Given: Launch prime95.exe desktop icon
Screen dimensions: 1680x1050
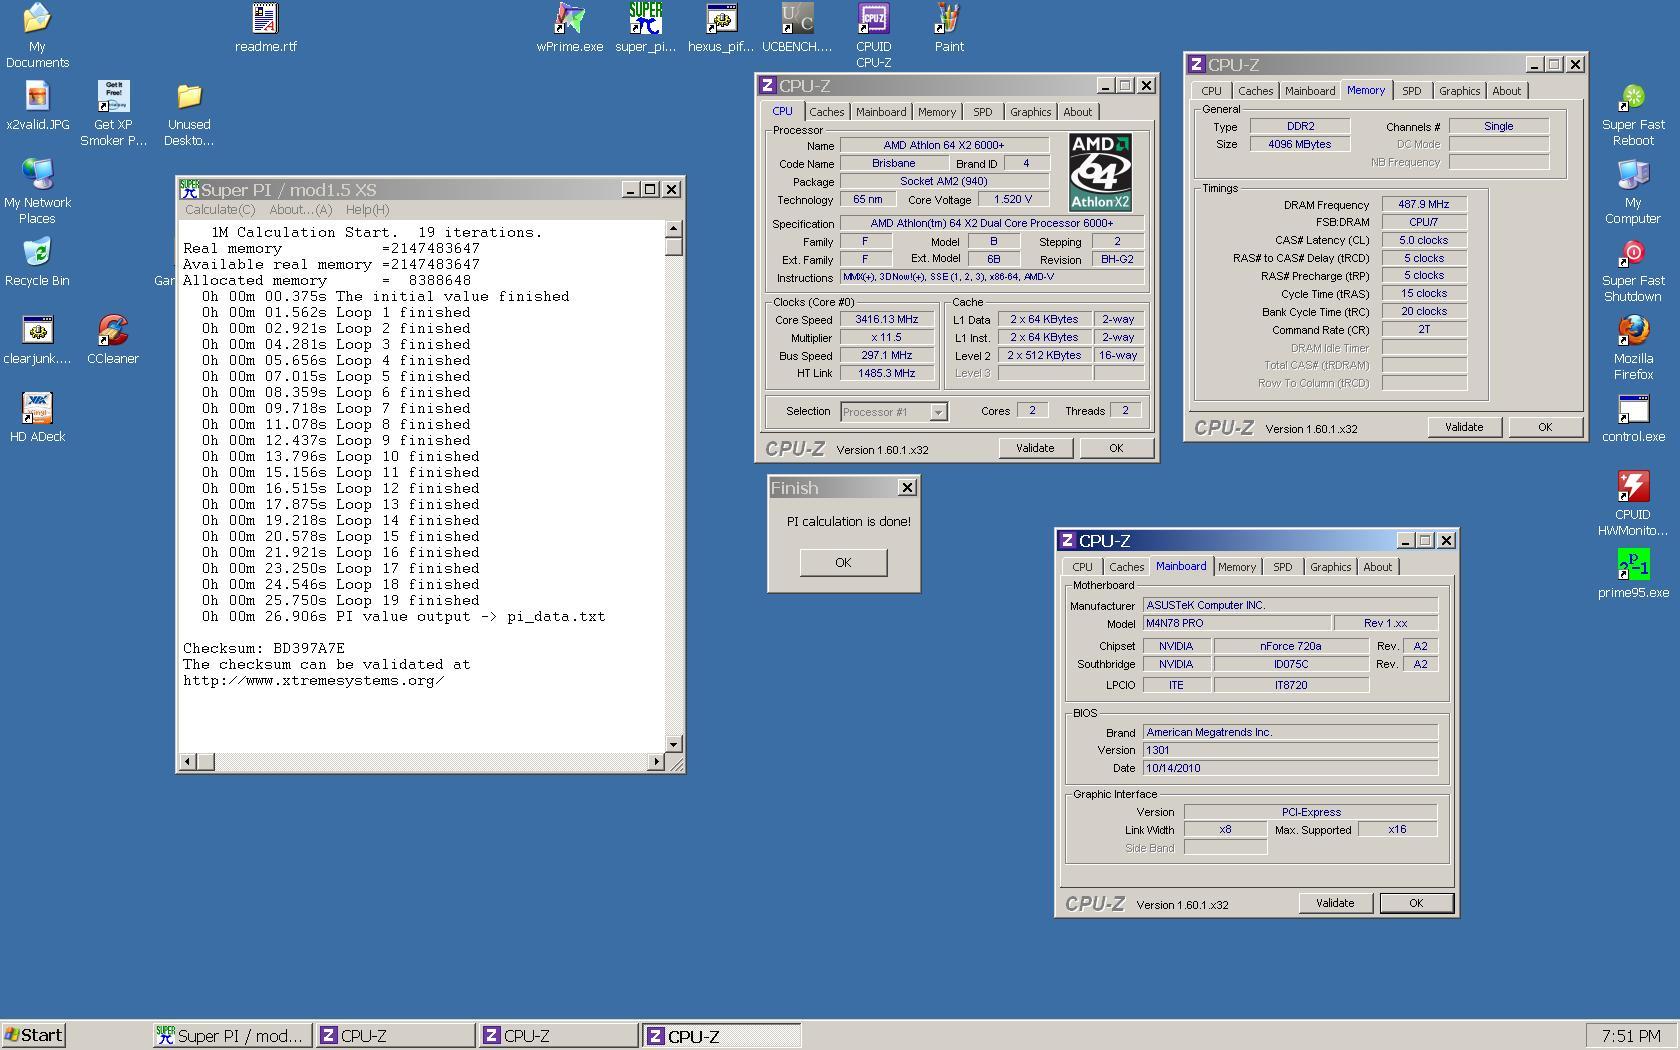Looking at the screenshot, I should 1633,574.
